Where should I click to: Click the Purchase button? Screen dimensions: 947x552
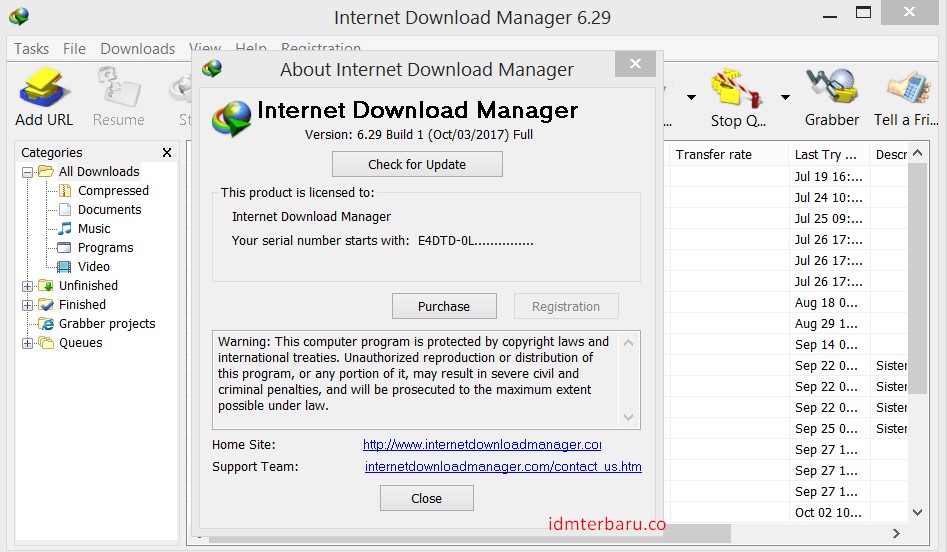(444, 306)
